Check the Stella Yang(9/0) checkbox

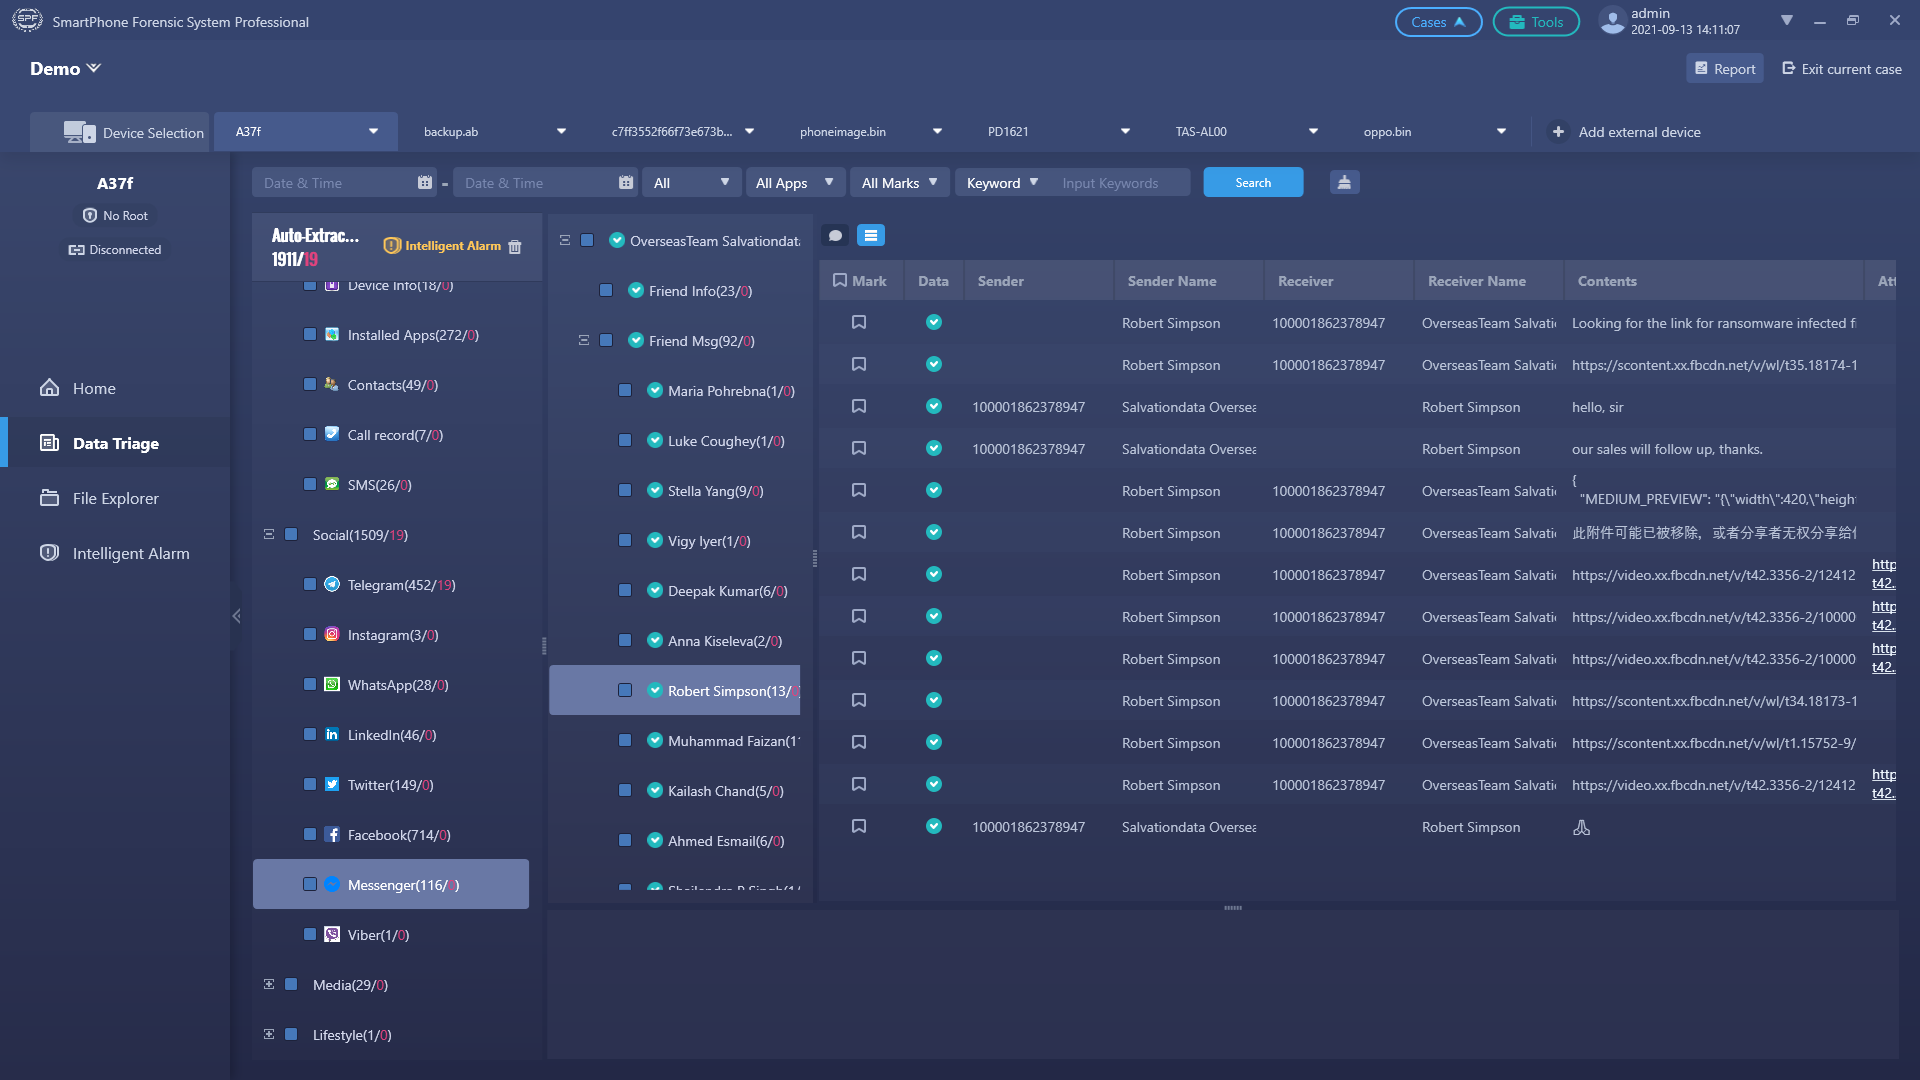click(x=625, y=491)
